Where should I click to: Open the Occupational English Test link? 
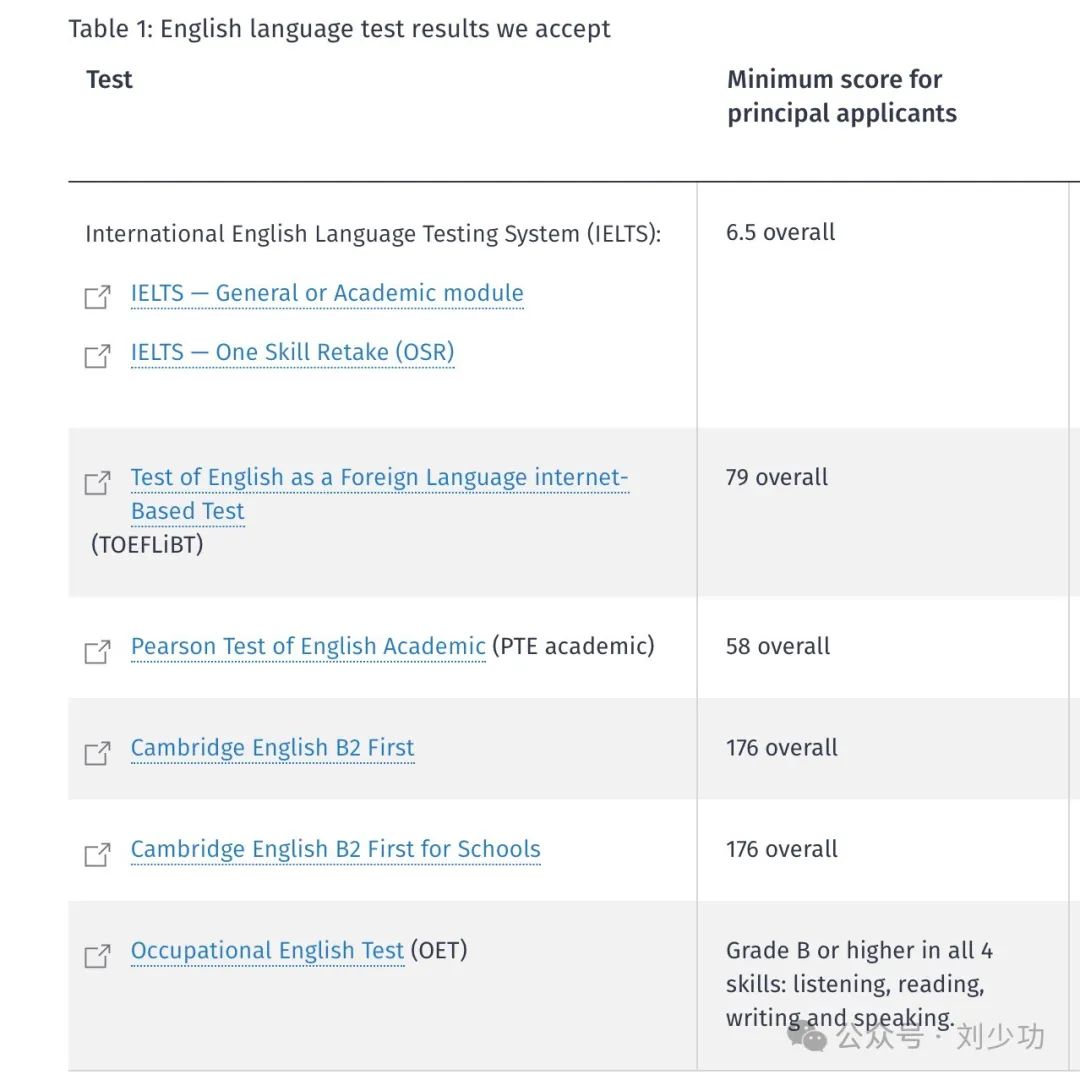point(267,950)
